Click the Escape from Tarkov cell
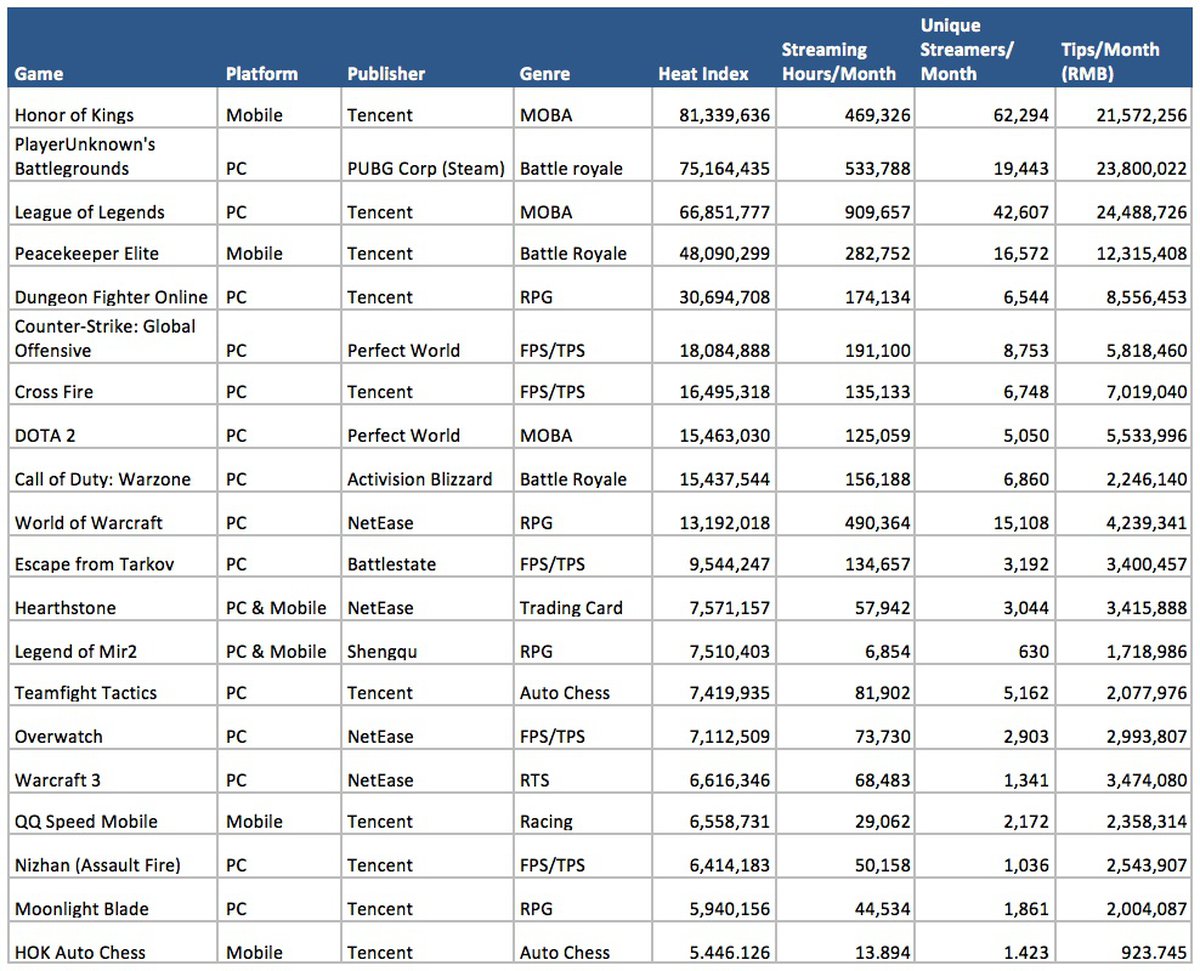 pos(94,564)
